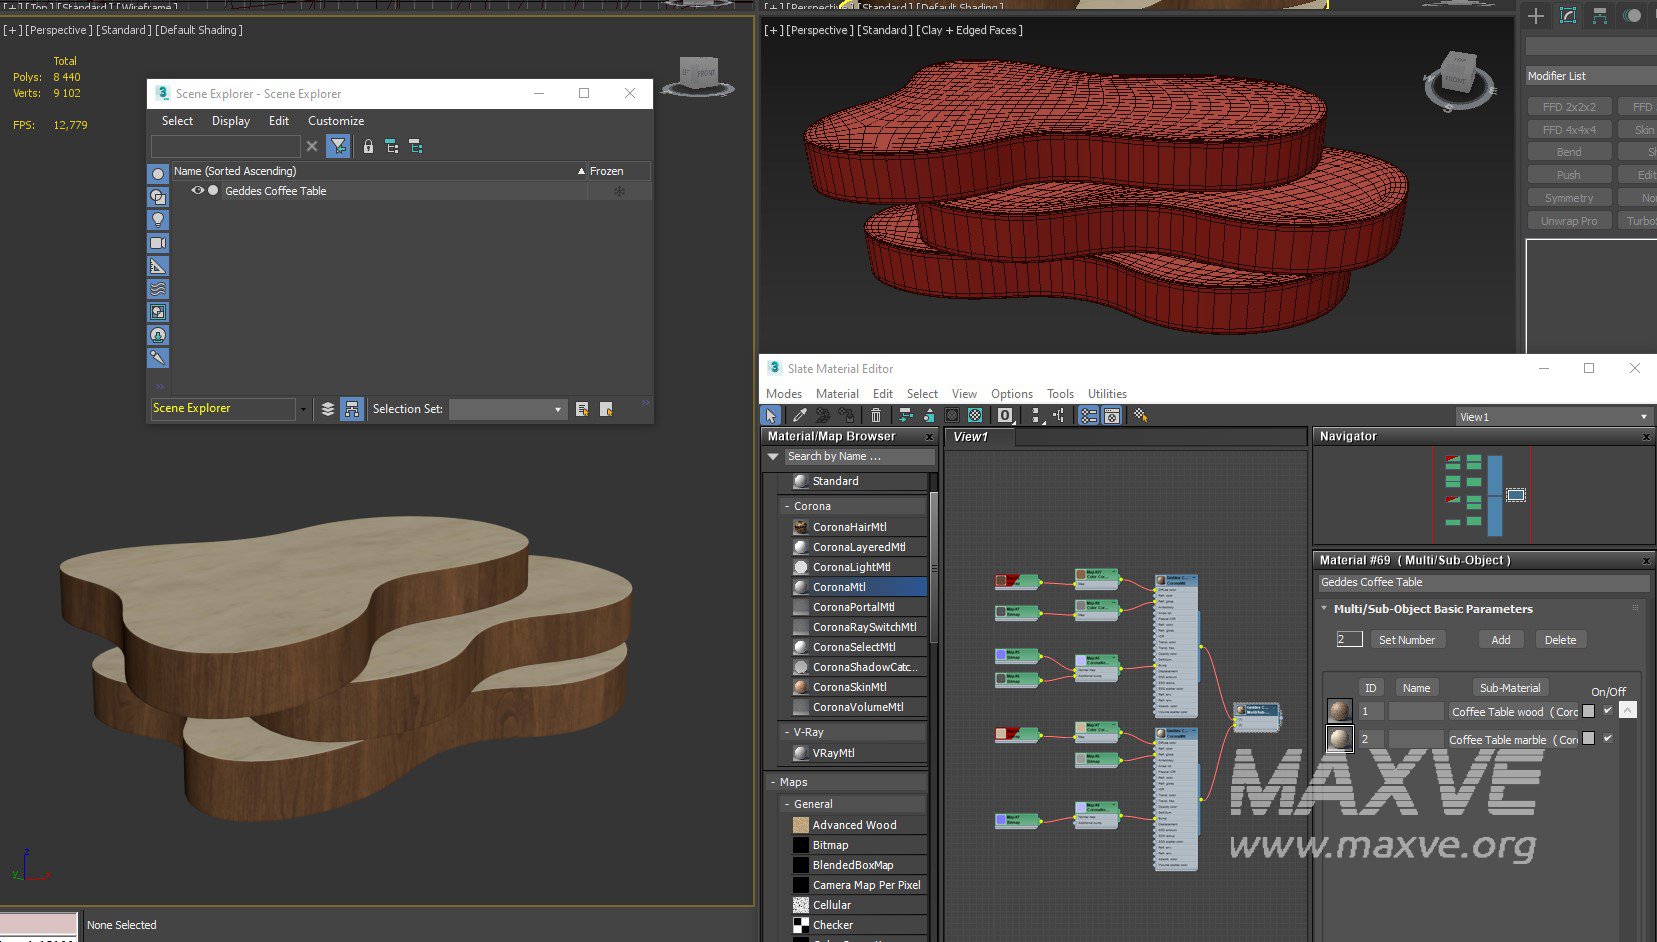Disable the Coffee Table wood sub-material checkbox
The height and width of the screenshot is (942, 1657).
(x=1607, y=711)
